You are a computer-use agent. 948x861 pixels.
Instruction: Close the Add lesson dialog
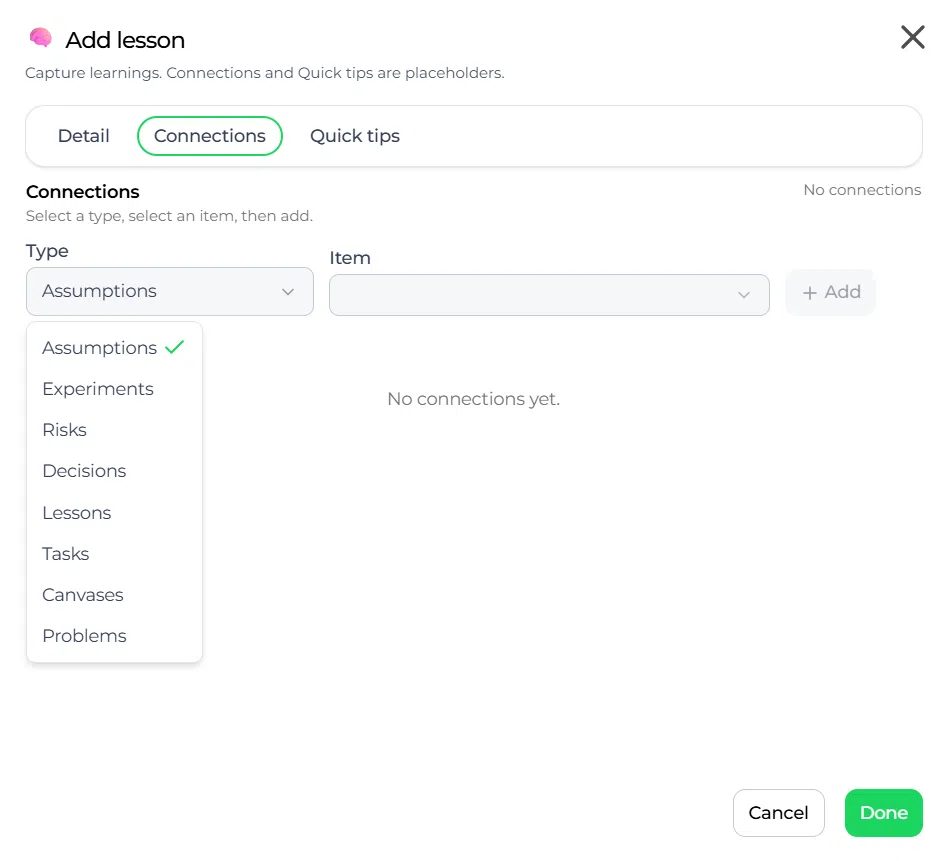point(912,37)
